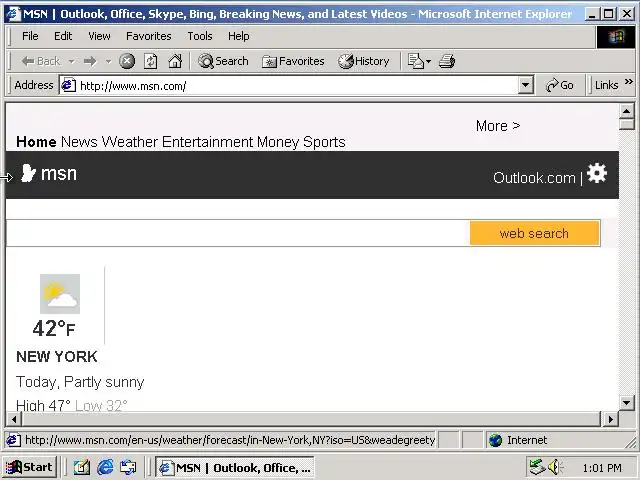
Task: Open the Entertainment navigation link
Action: (x=207, y=142)
